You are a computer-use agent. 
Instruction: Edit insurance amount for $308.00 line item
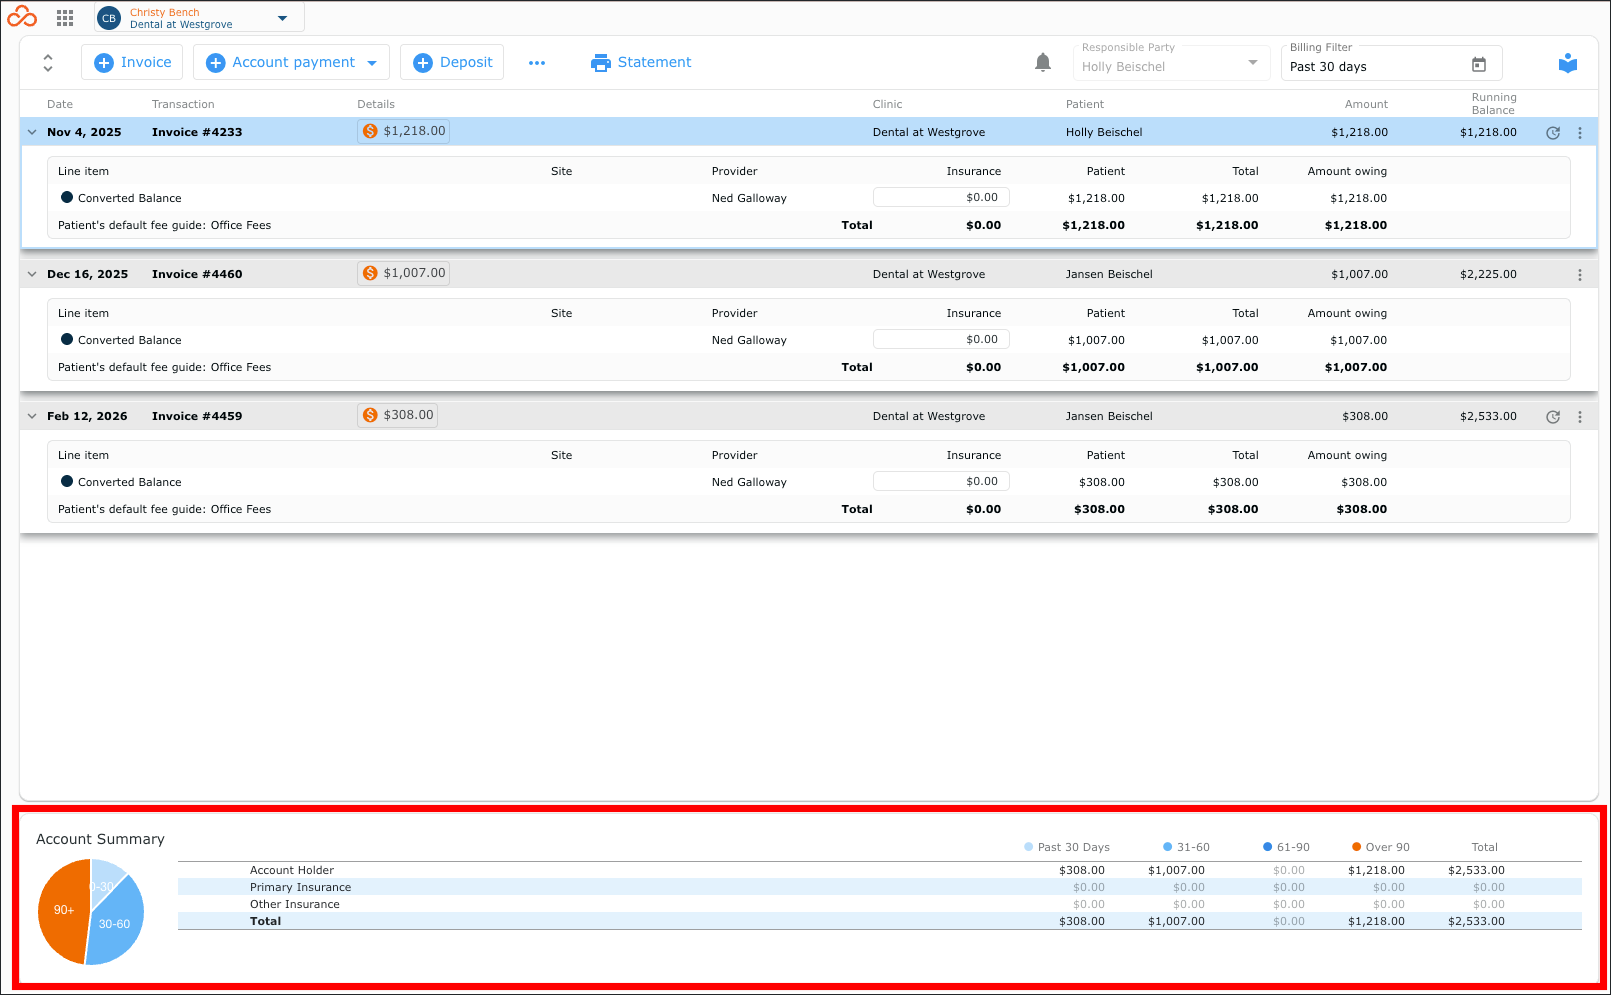click(x=941, y=482)
